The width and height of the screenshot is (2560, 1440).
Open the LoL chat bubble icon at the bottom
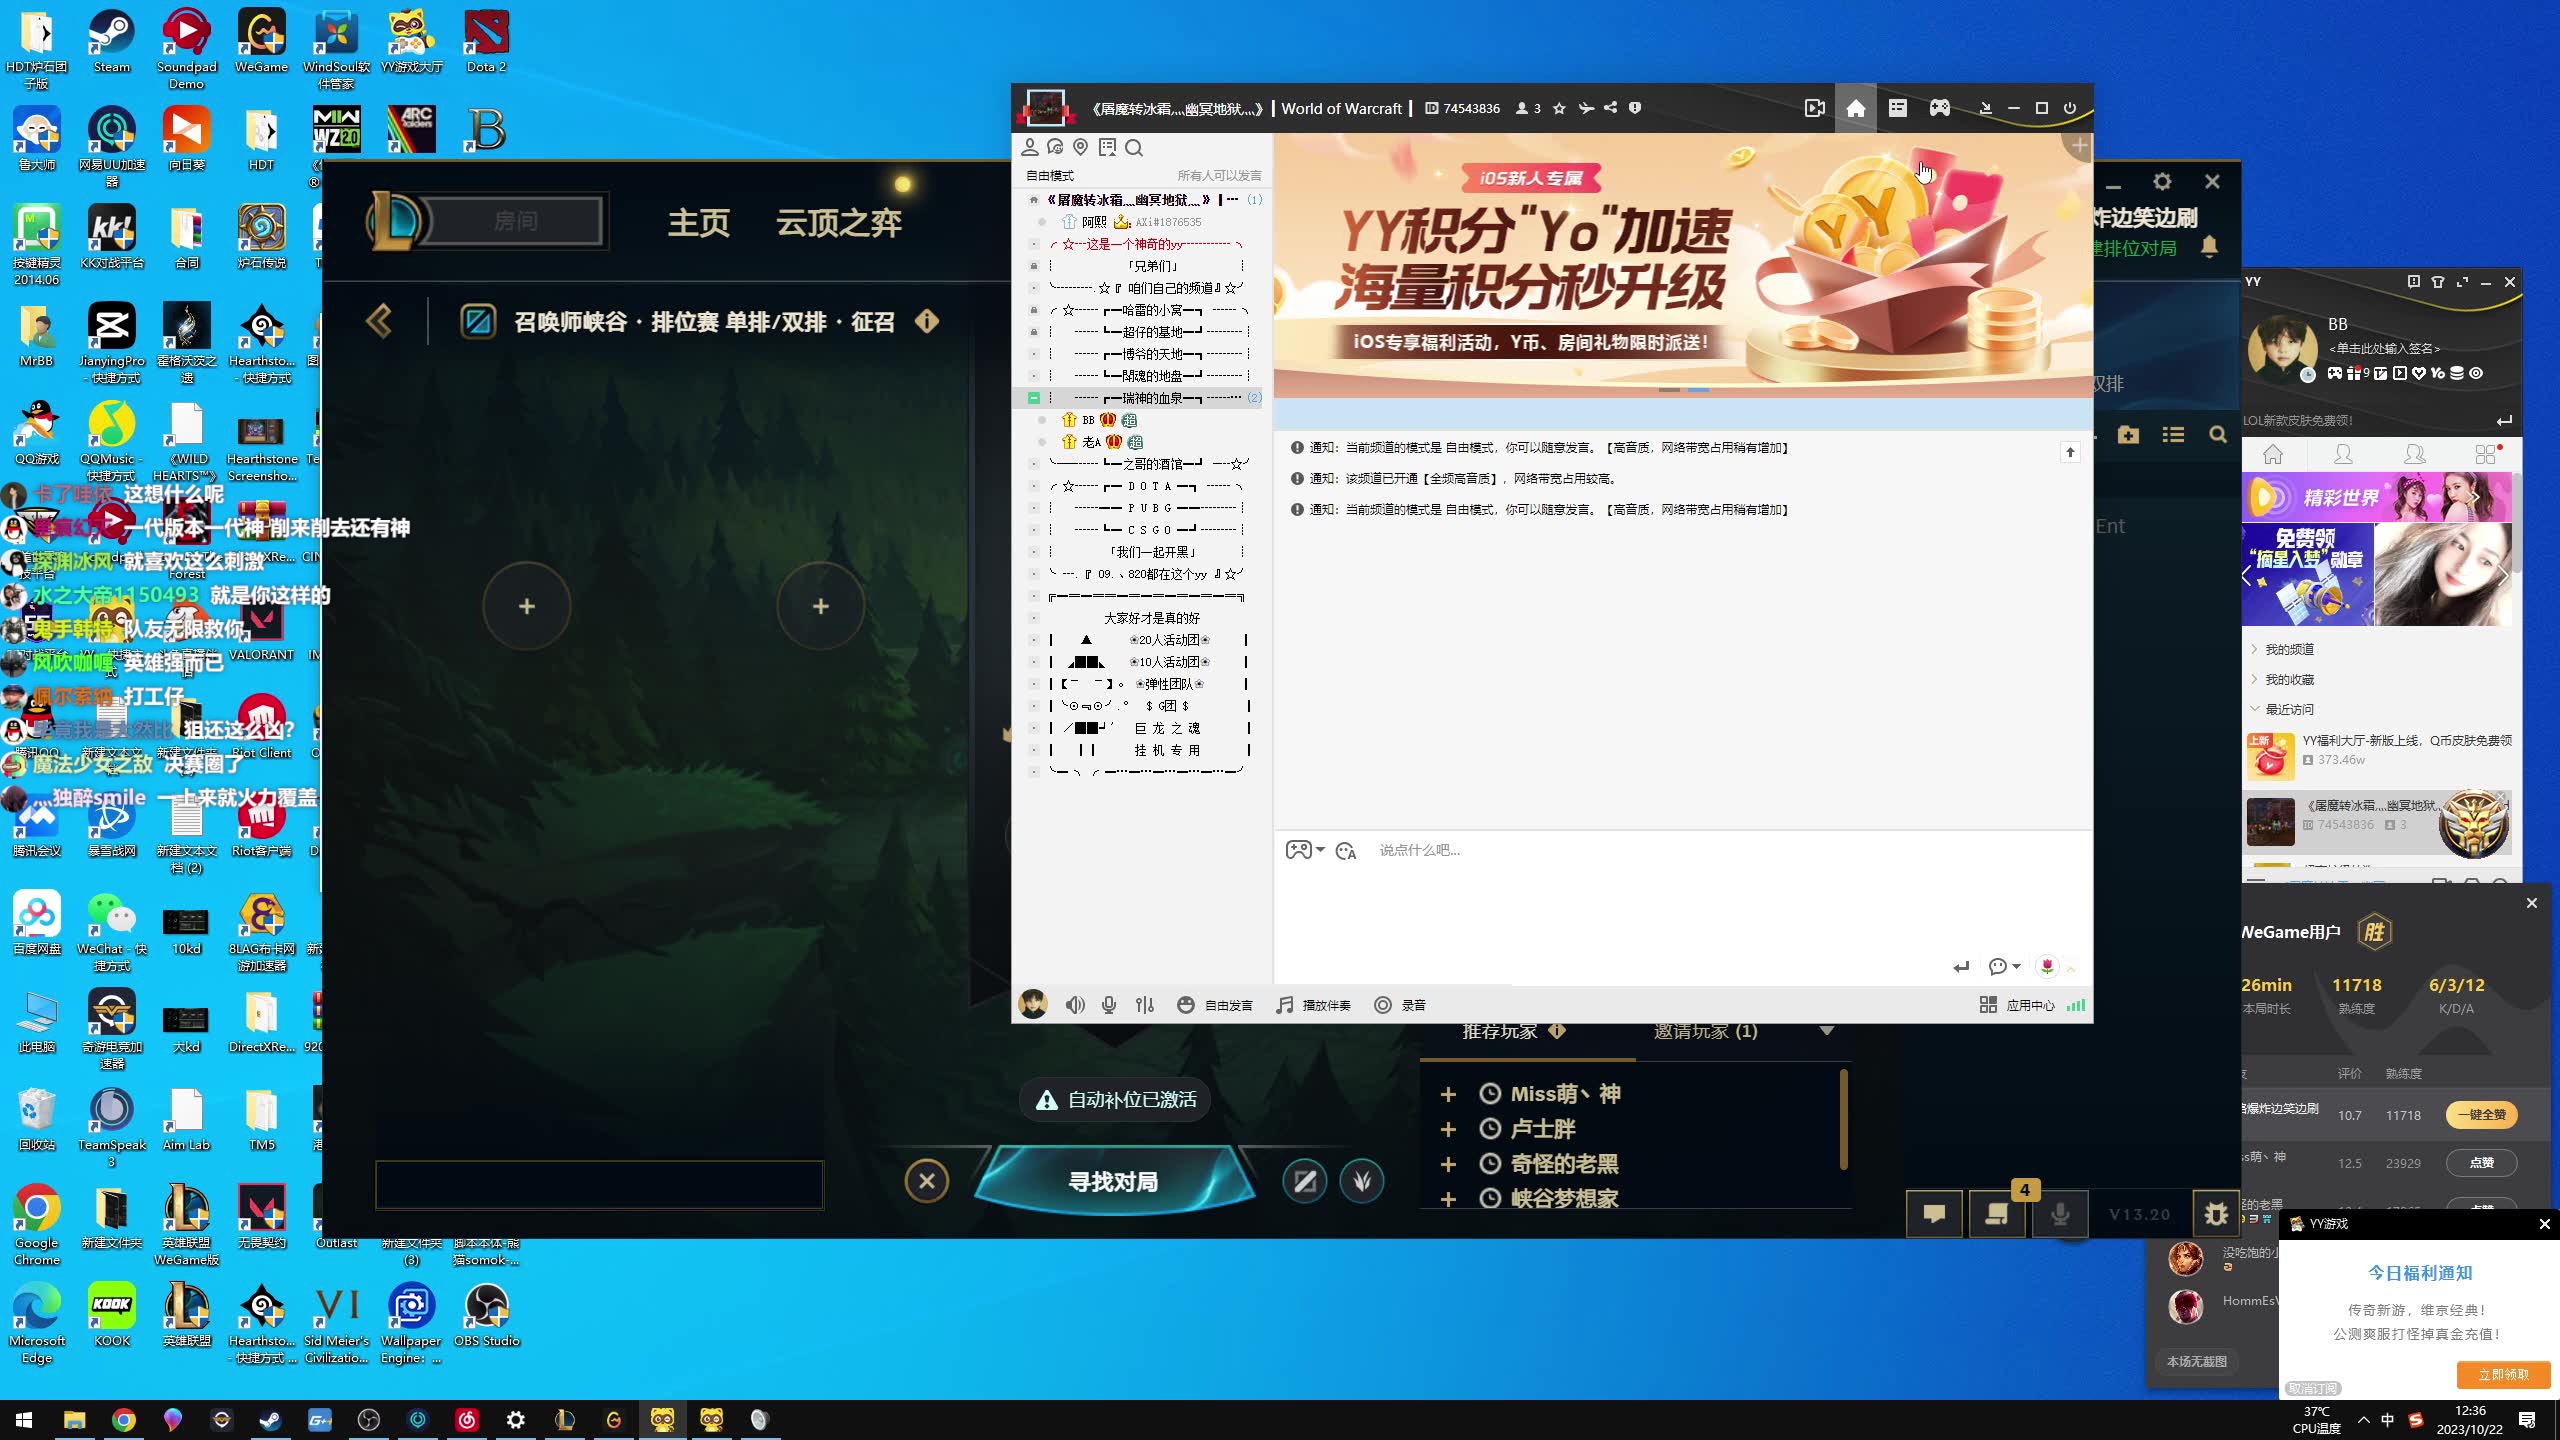(1934, 1214)
